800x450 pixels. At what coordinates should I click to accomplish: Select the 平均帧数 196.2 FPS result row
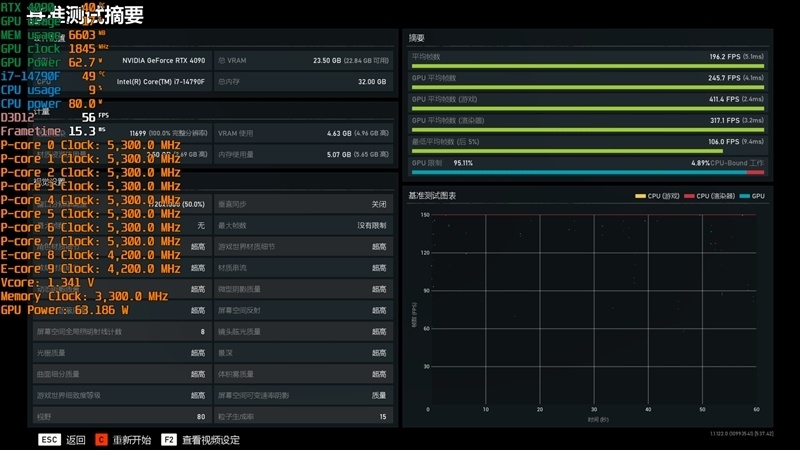(x=588, y=60)
